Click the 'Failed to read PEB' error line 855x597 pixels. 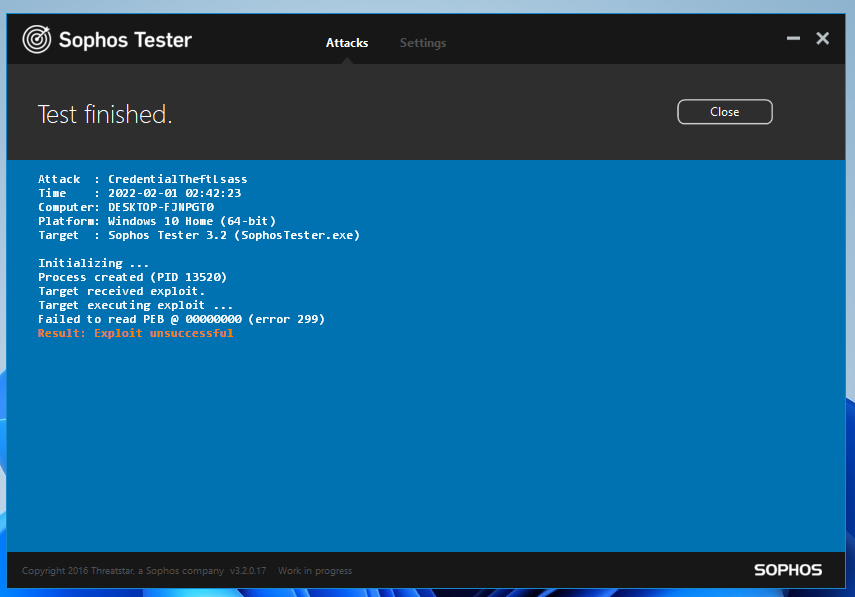click(181, 319)
